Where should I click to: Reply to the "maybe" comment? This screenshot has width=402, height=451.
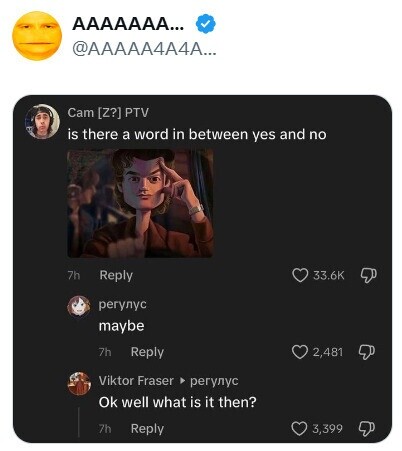click(x=147, y=352)
